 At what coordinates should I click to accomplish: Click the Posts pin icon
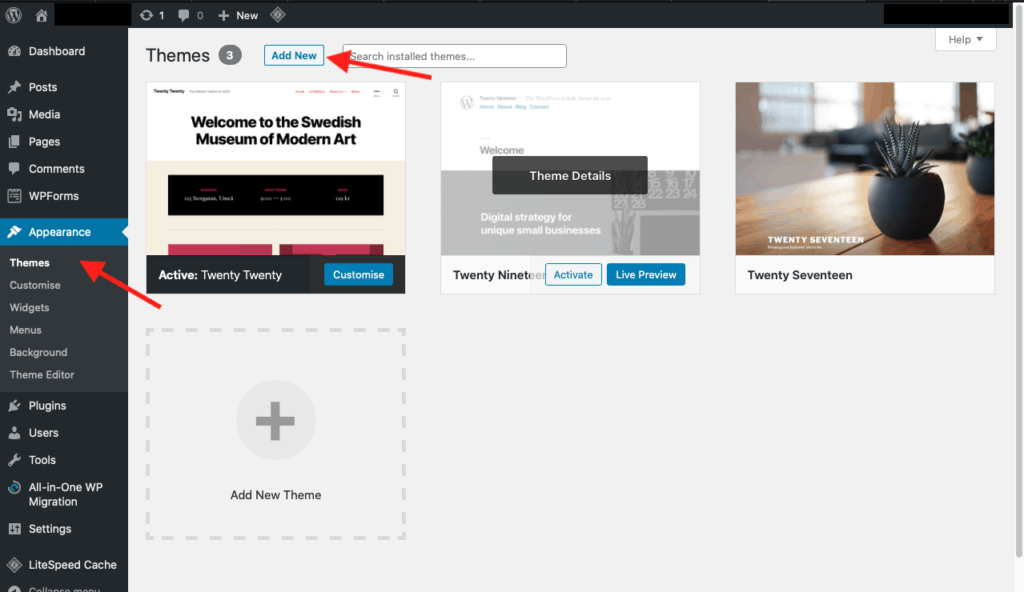(x=14, y=87)
